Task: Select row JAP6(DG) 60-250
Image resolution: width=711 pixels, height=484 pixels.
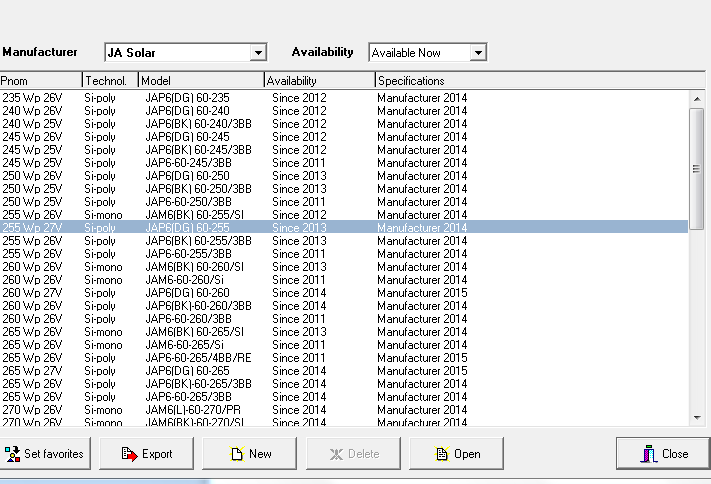Action: (x=344, y=176)
